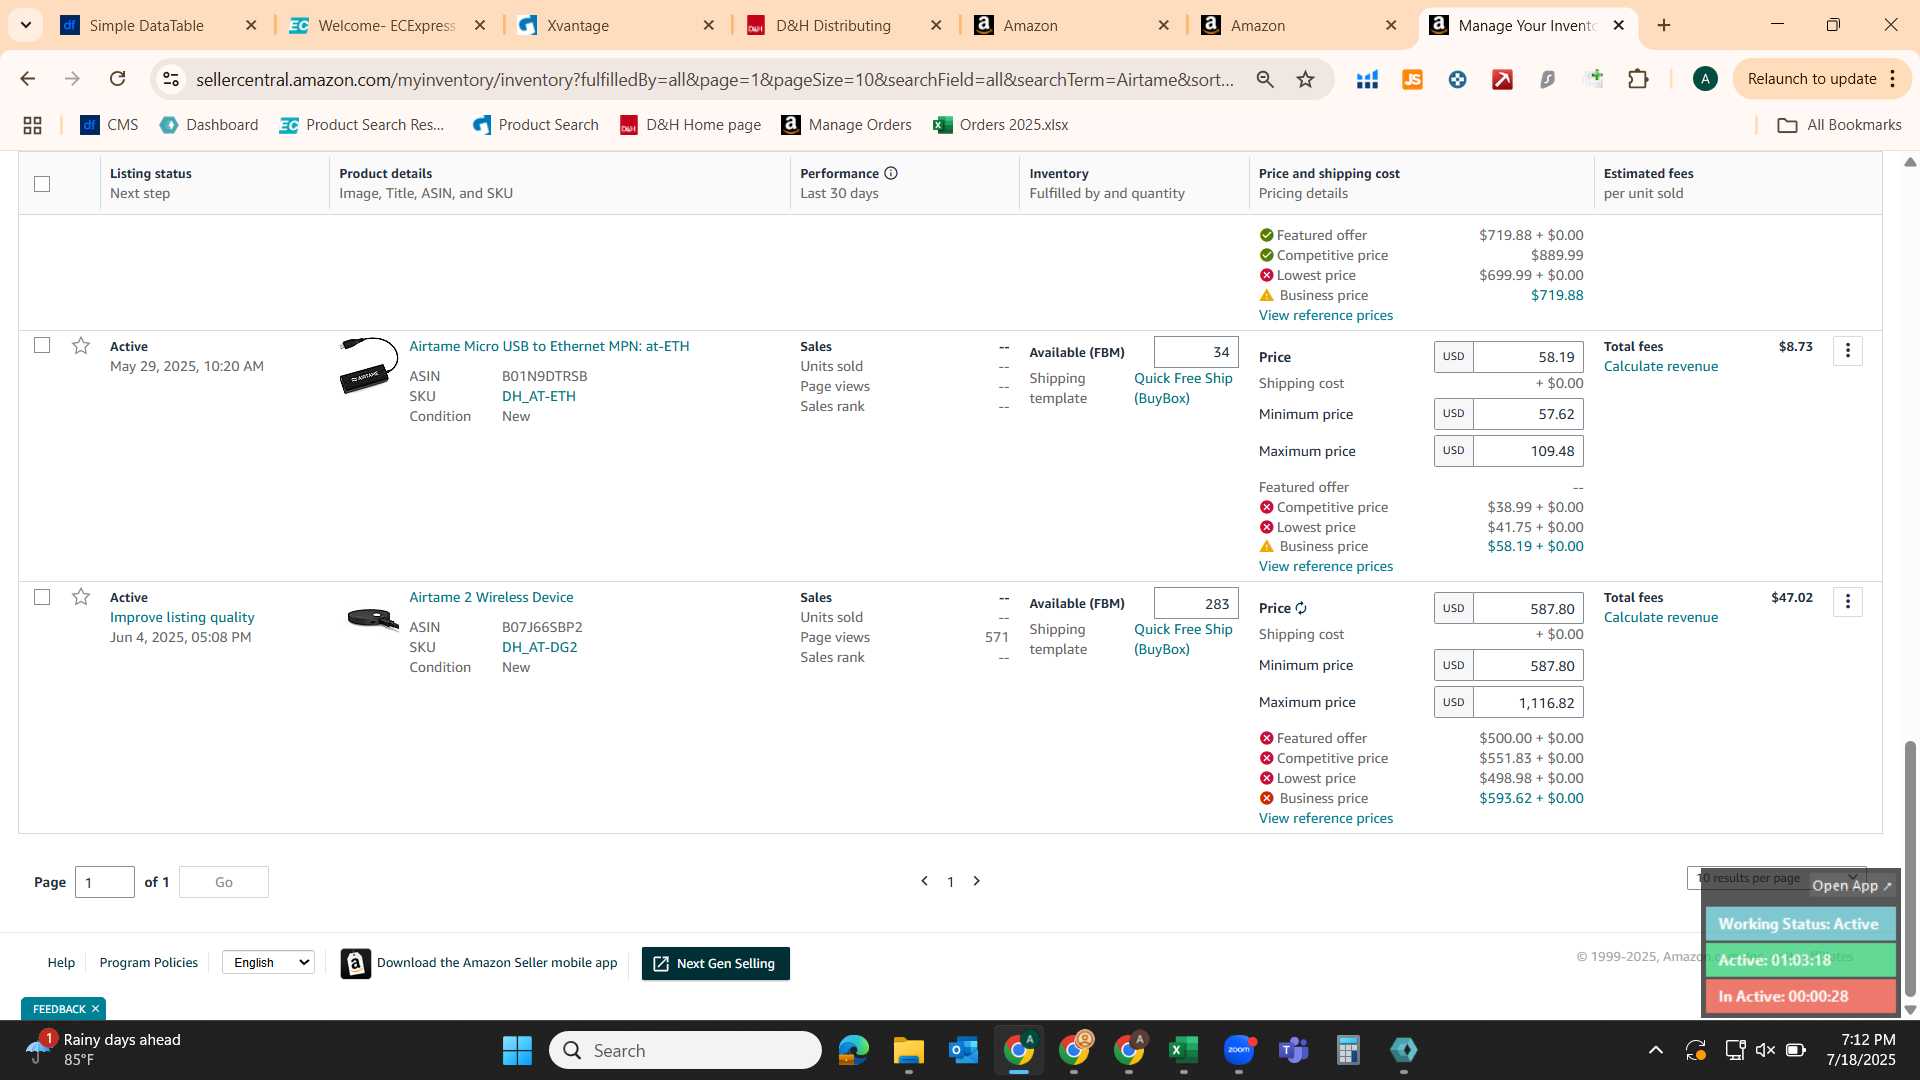Open the Windows Start menu
This screenshot has width=1920, height=1080.
(x=517, y=1050)
